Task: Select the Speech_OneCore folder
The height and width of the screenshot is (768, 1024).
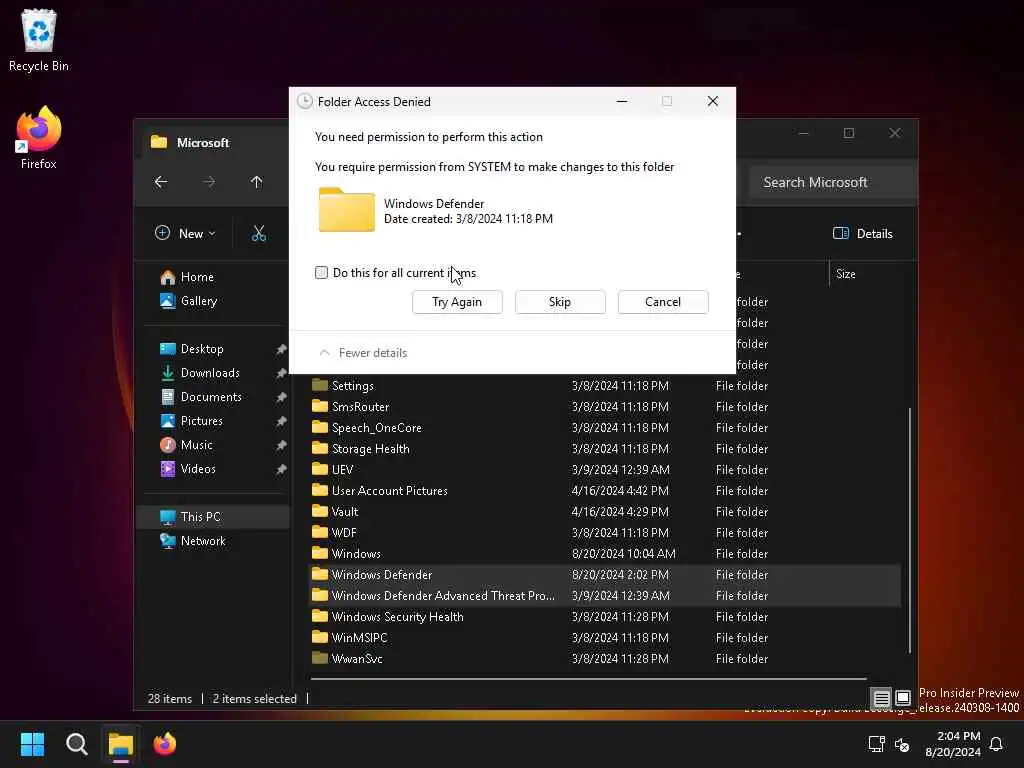Action: [x=604, y=428]
